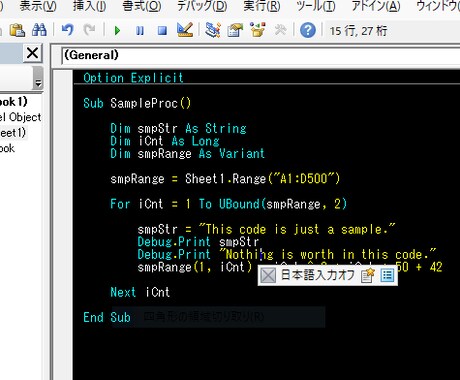The width and height of the screenshot is (460, 380).
Task: Open Find with the binoculars icon
Action: pos(39,30)
